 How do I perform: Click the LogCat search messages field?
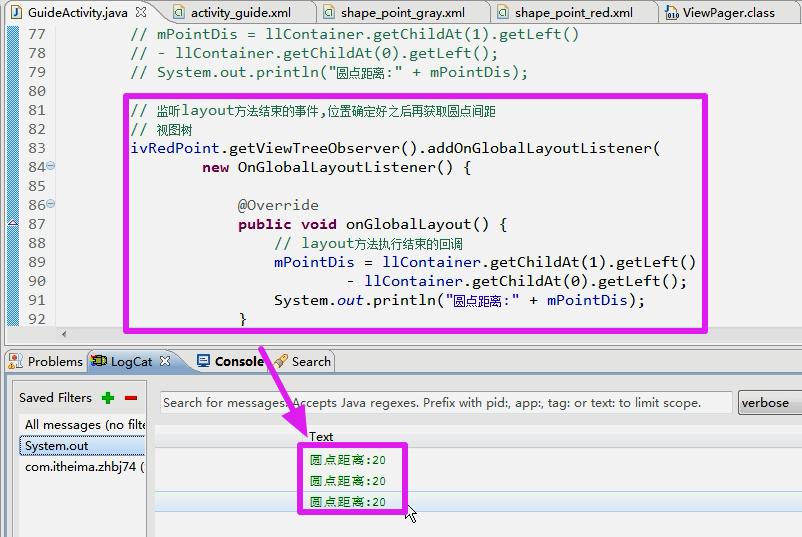tap(445, 403)
